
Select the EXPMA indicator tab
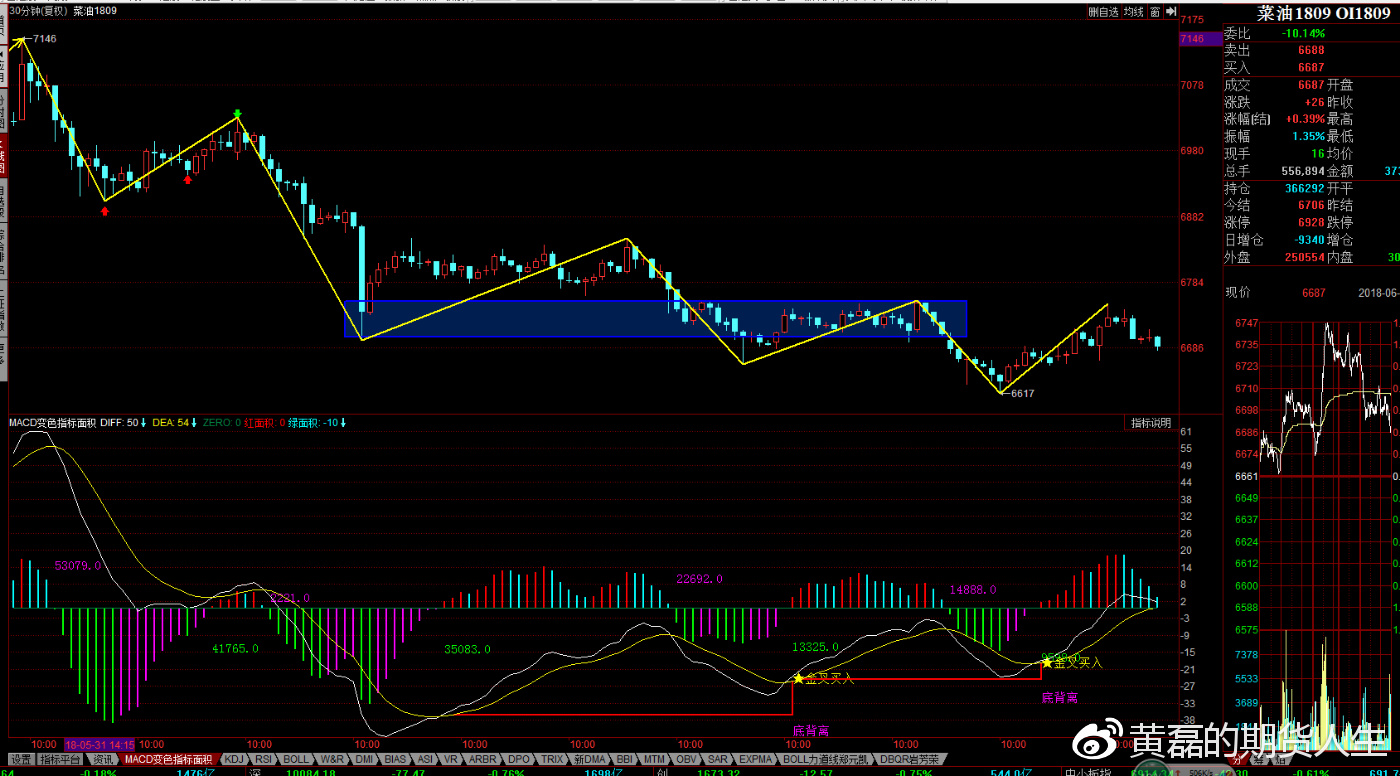(756, 759)
